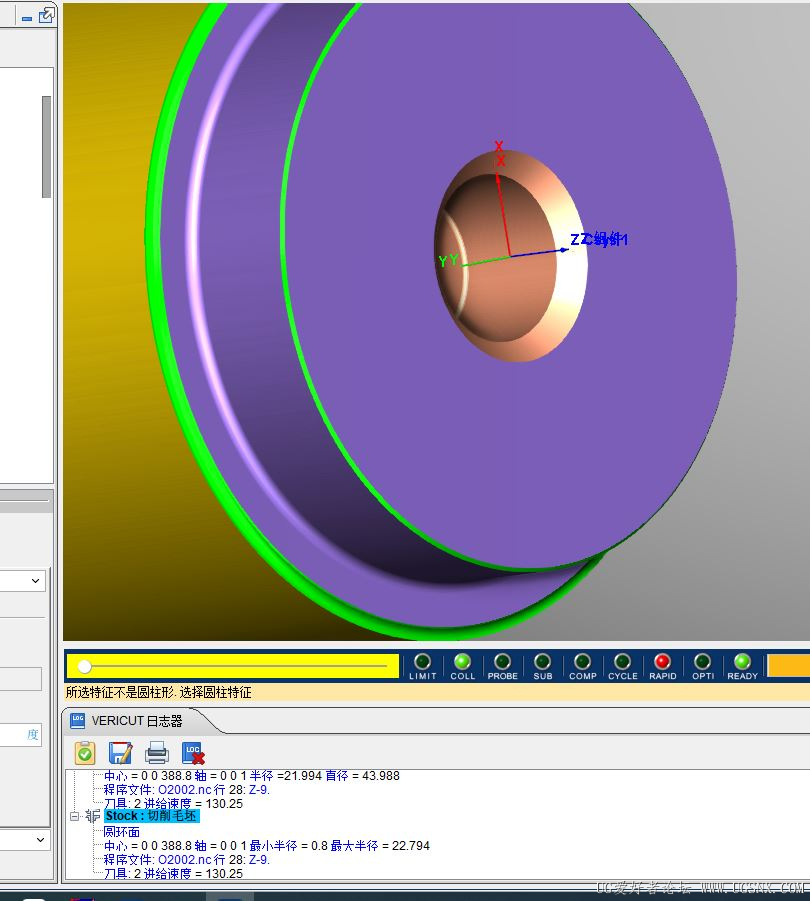Select first 刀具: 2 进给速度 = 130.25 line
Viewport: 810px width, 901px height.
(x=173, y=803)
